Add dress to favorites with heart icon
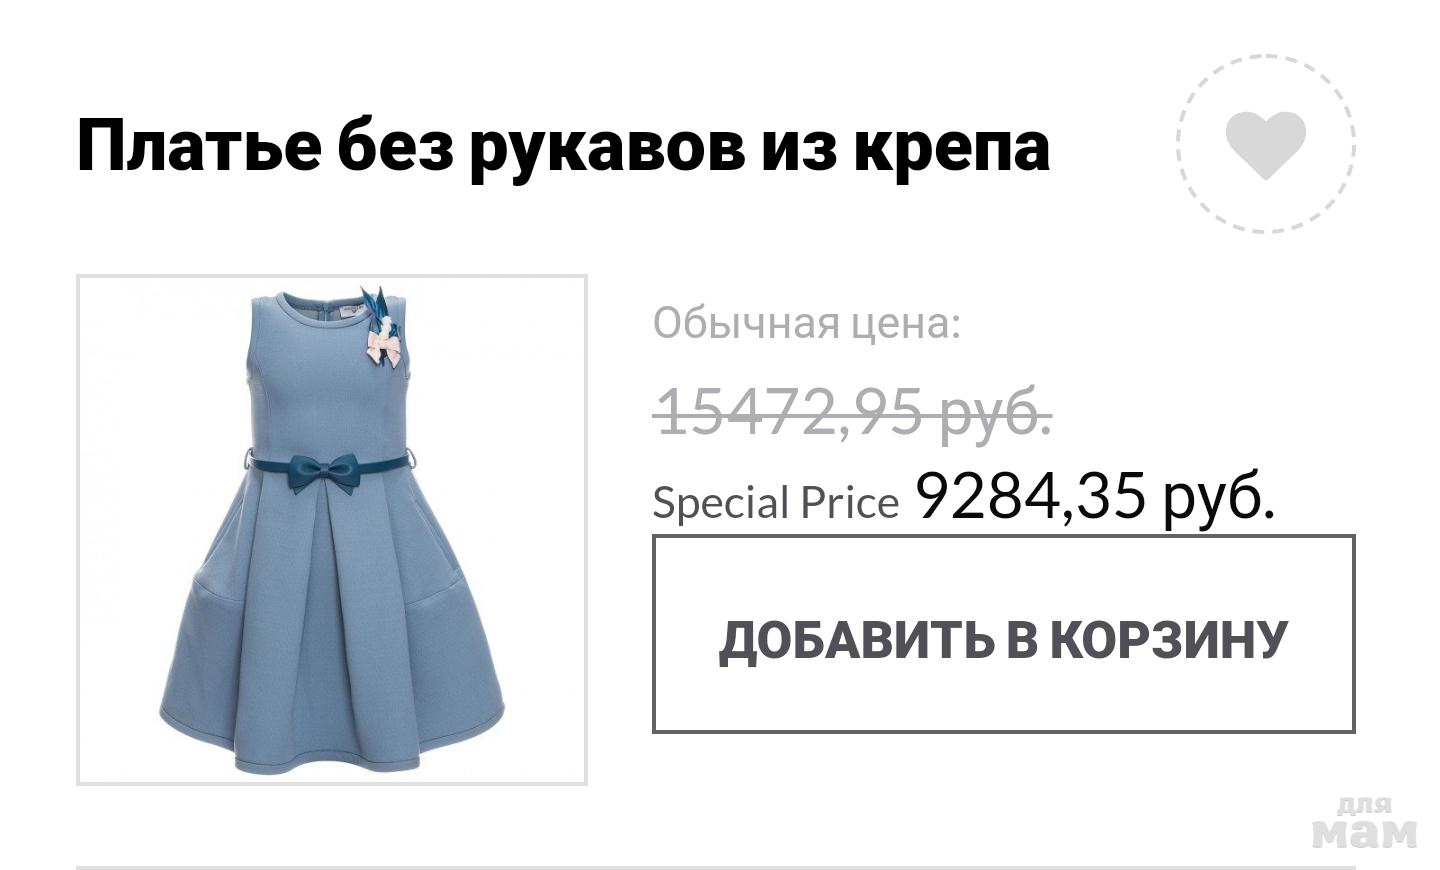This screenshot has height=870, width=1440. tap(1265, 145)
